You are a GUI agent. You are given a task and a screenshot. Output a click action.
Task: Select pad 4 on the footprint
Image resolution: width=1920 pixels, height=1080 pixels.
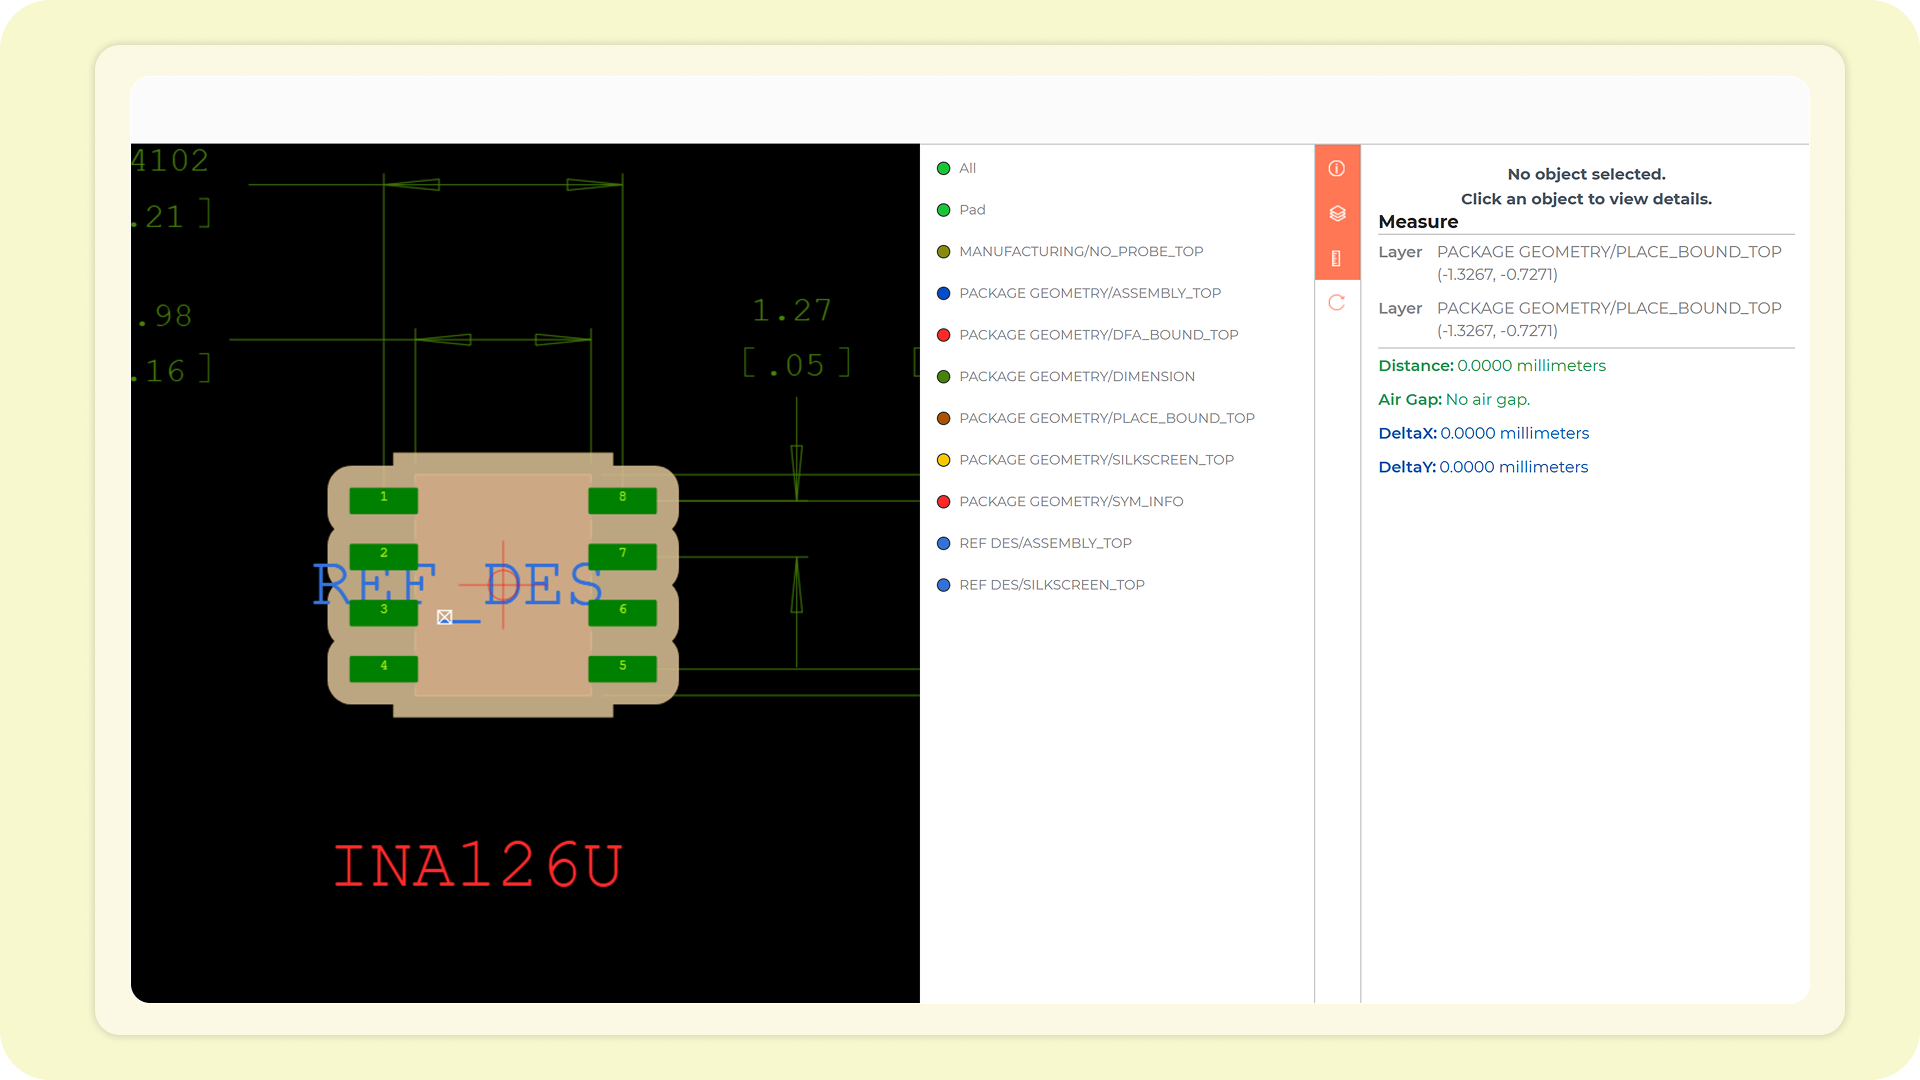(384, 669)
